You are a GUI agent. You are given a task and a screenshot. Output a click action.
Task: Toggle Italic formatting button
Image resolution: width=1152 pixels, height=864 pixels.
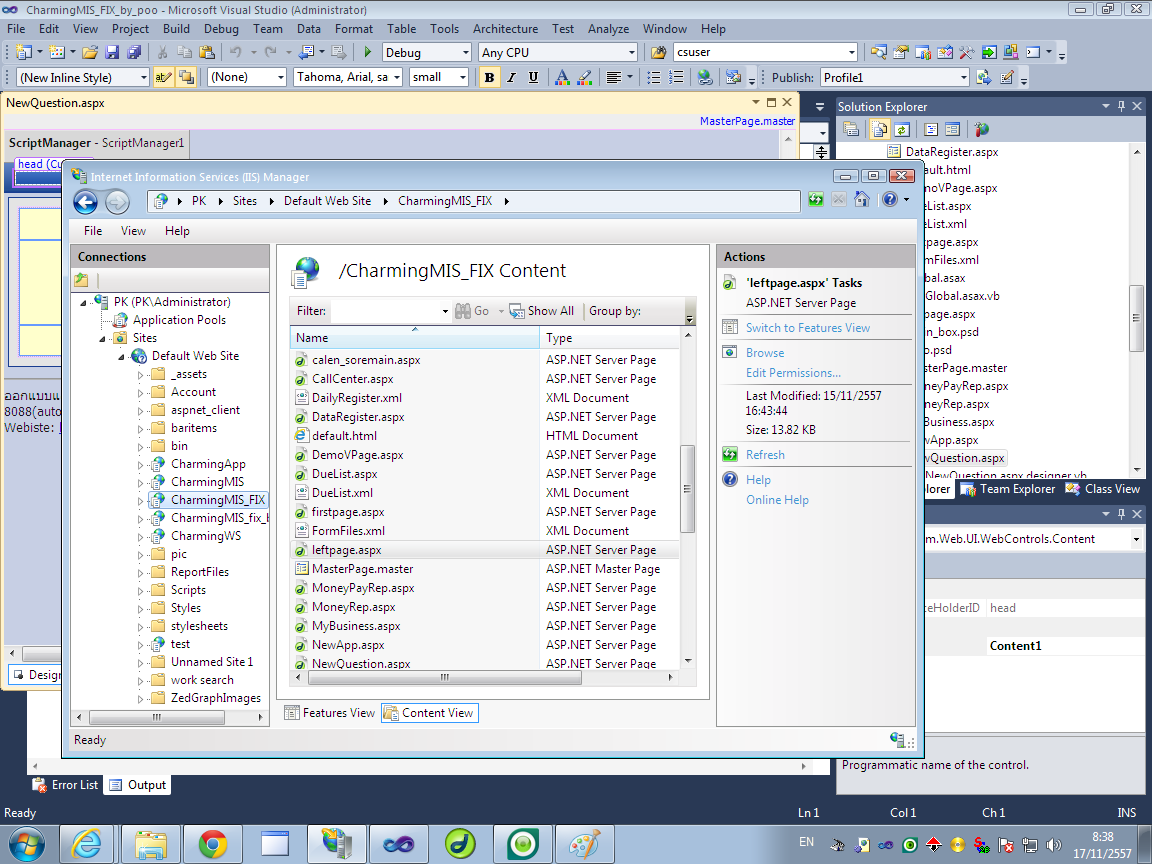[511, 77]
